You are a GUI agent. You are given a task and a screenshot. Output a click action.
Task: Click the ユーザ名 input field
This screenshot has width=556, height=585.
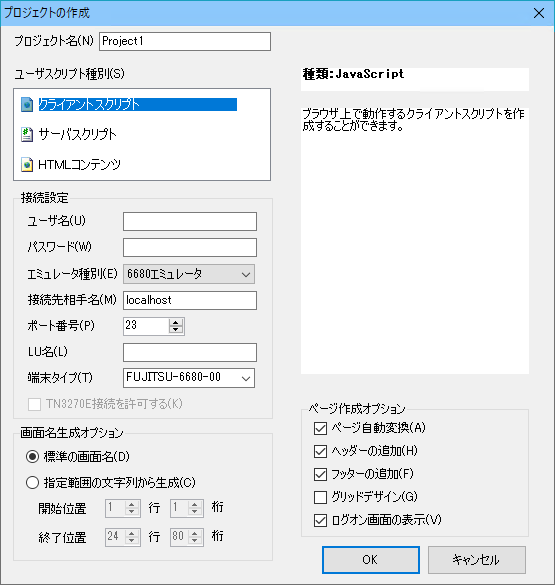click(190, 222)
